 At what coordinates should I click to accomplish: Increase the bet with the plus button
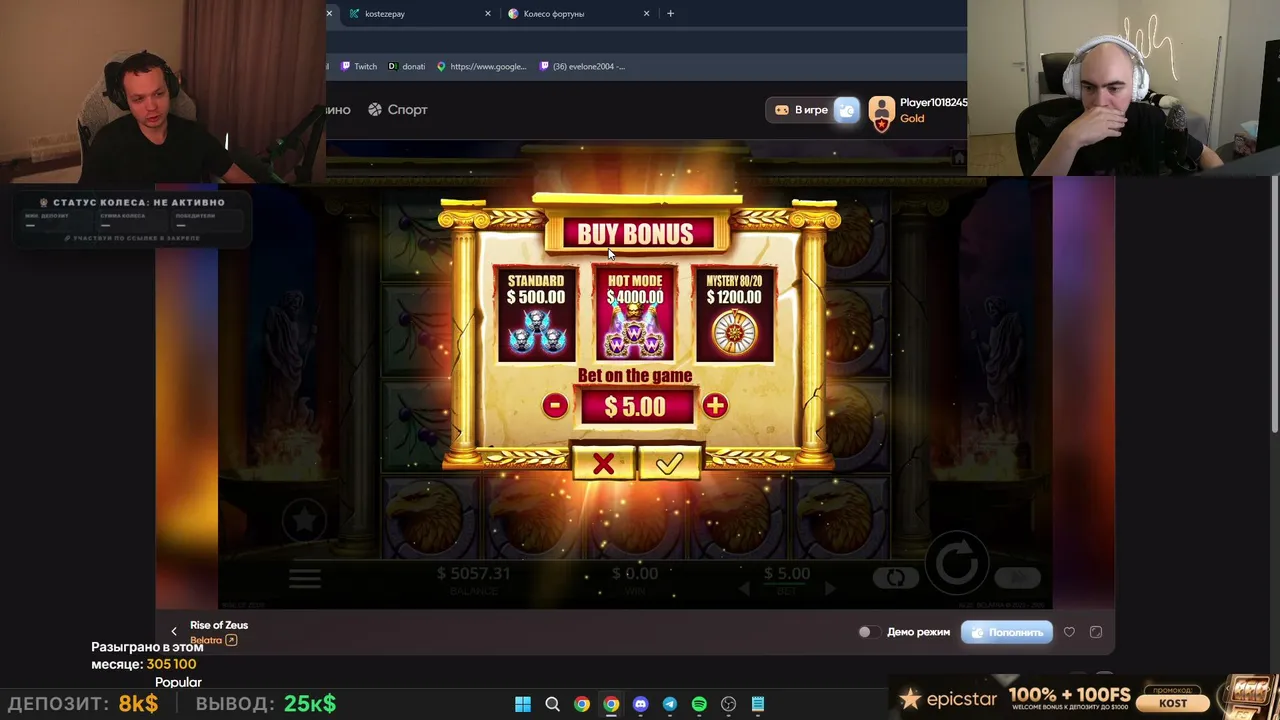pyautogui.click(x=714, y=405)
